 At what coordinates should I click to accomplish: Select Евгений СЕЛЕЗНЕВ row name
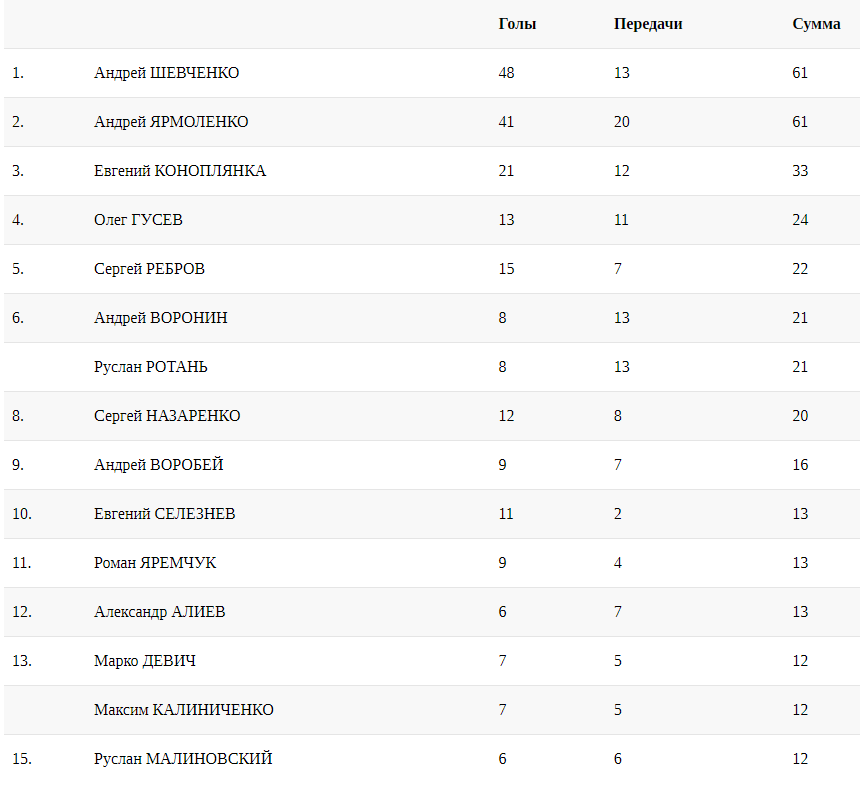click(165, 514)
